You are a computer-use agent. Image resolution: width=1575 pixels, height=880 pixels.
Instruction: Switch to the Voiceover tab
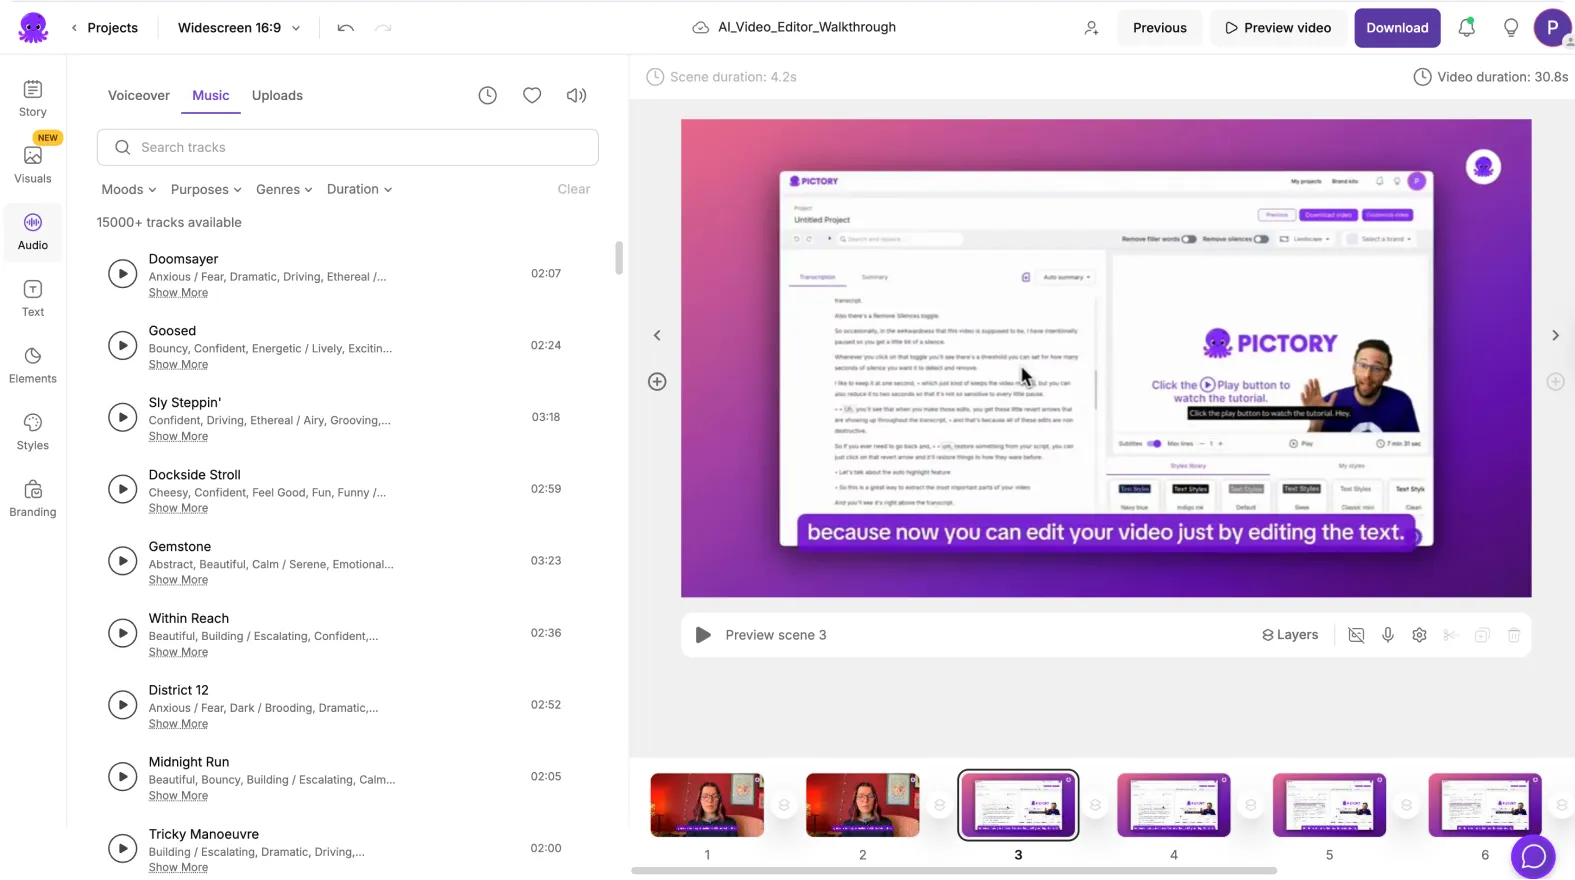coord(139,96)
